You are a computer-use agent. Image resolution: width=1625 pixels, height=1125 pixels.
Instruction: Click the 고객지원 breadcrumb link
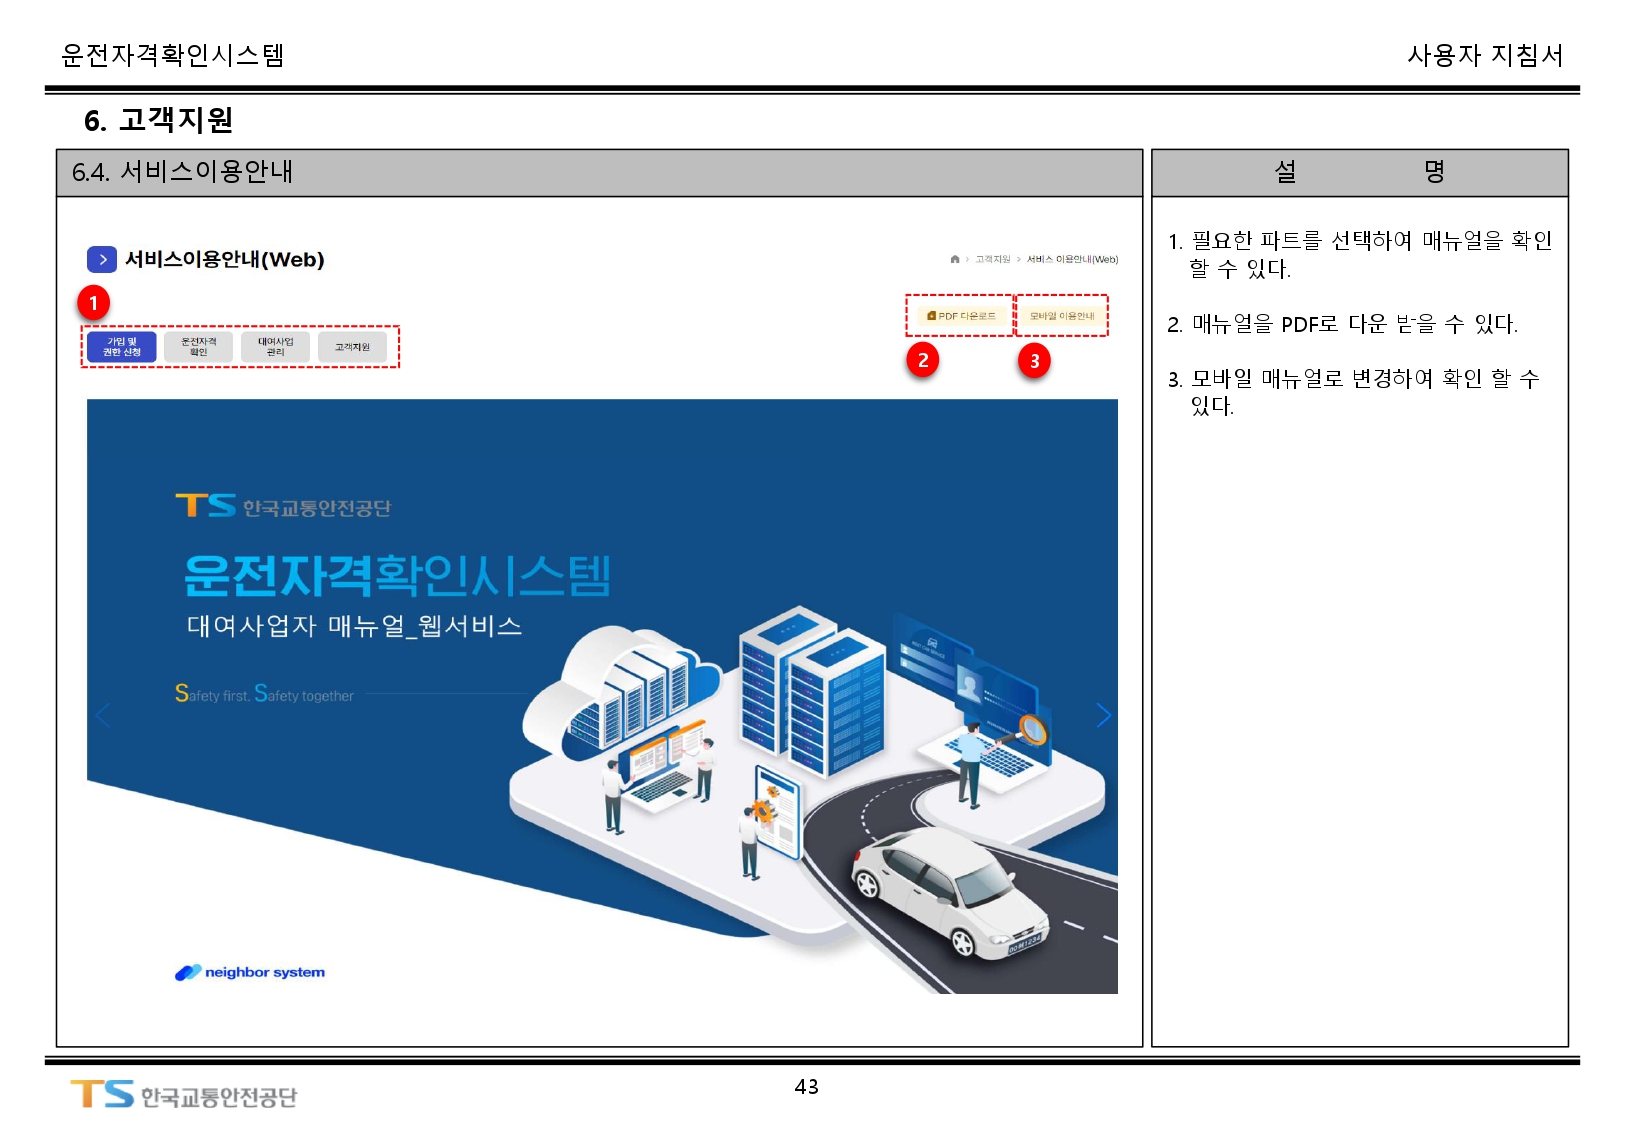pyautogui.click(x=993, y=259)
